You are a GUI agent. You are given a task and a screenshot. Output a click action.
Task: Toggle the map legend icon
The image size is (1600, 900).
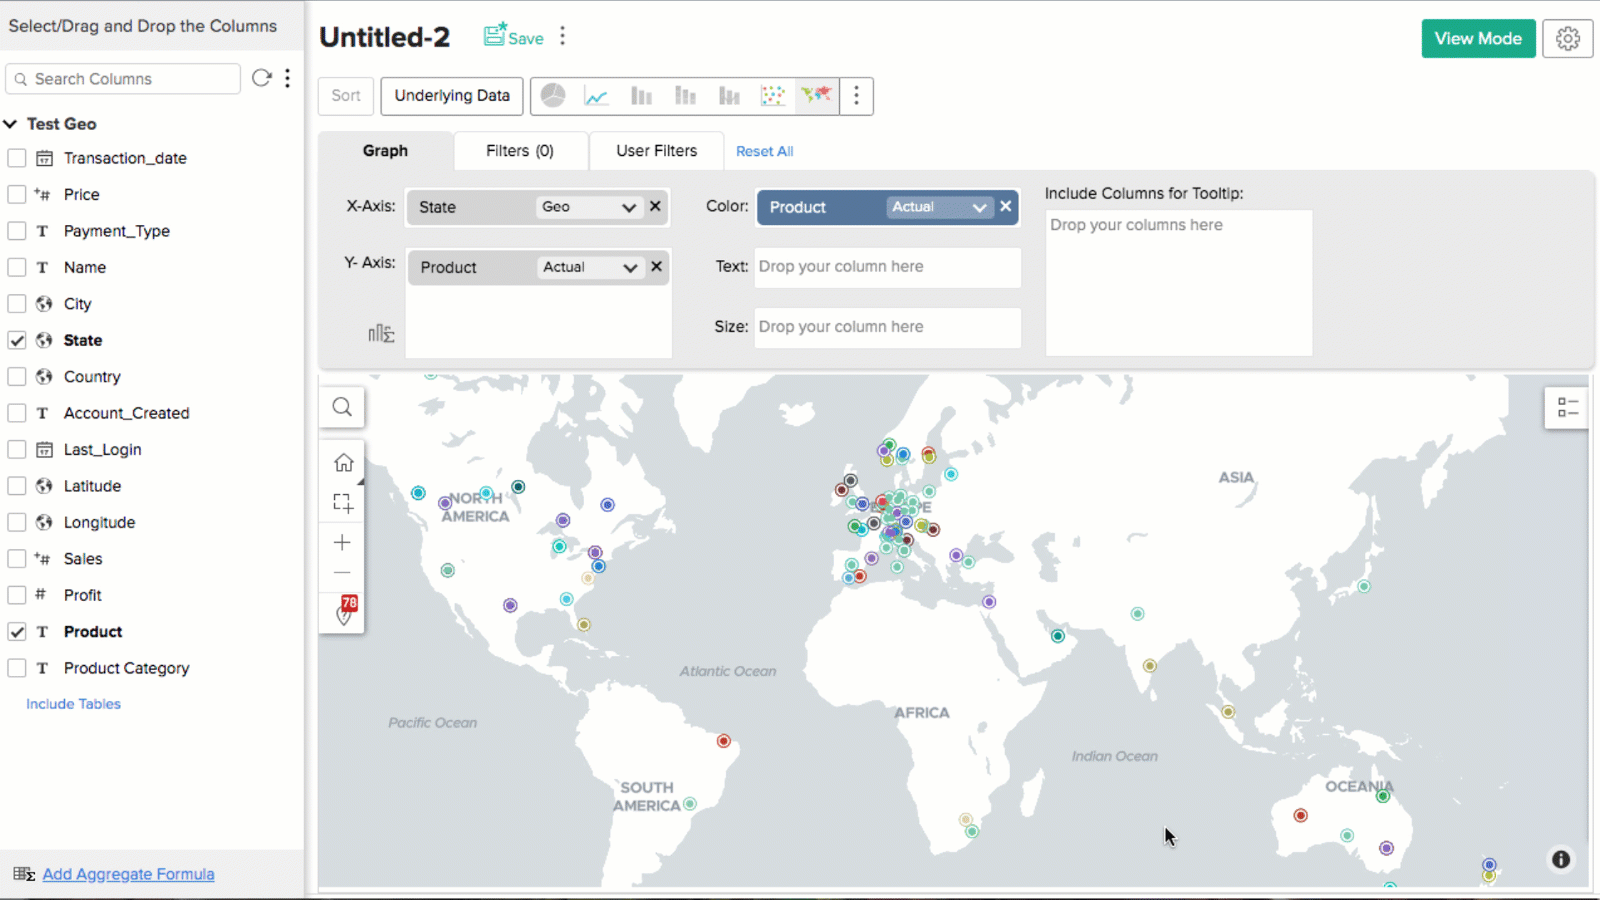[x=1567, y=407]
